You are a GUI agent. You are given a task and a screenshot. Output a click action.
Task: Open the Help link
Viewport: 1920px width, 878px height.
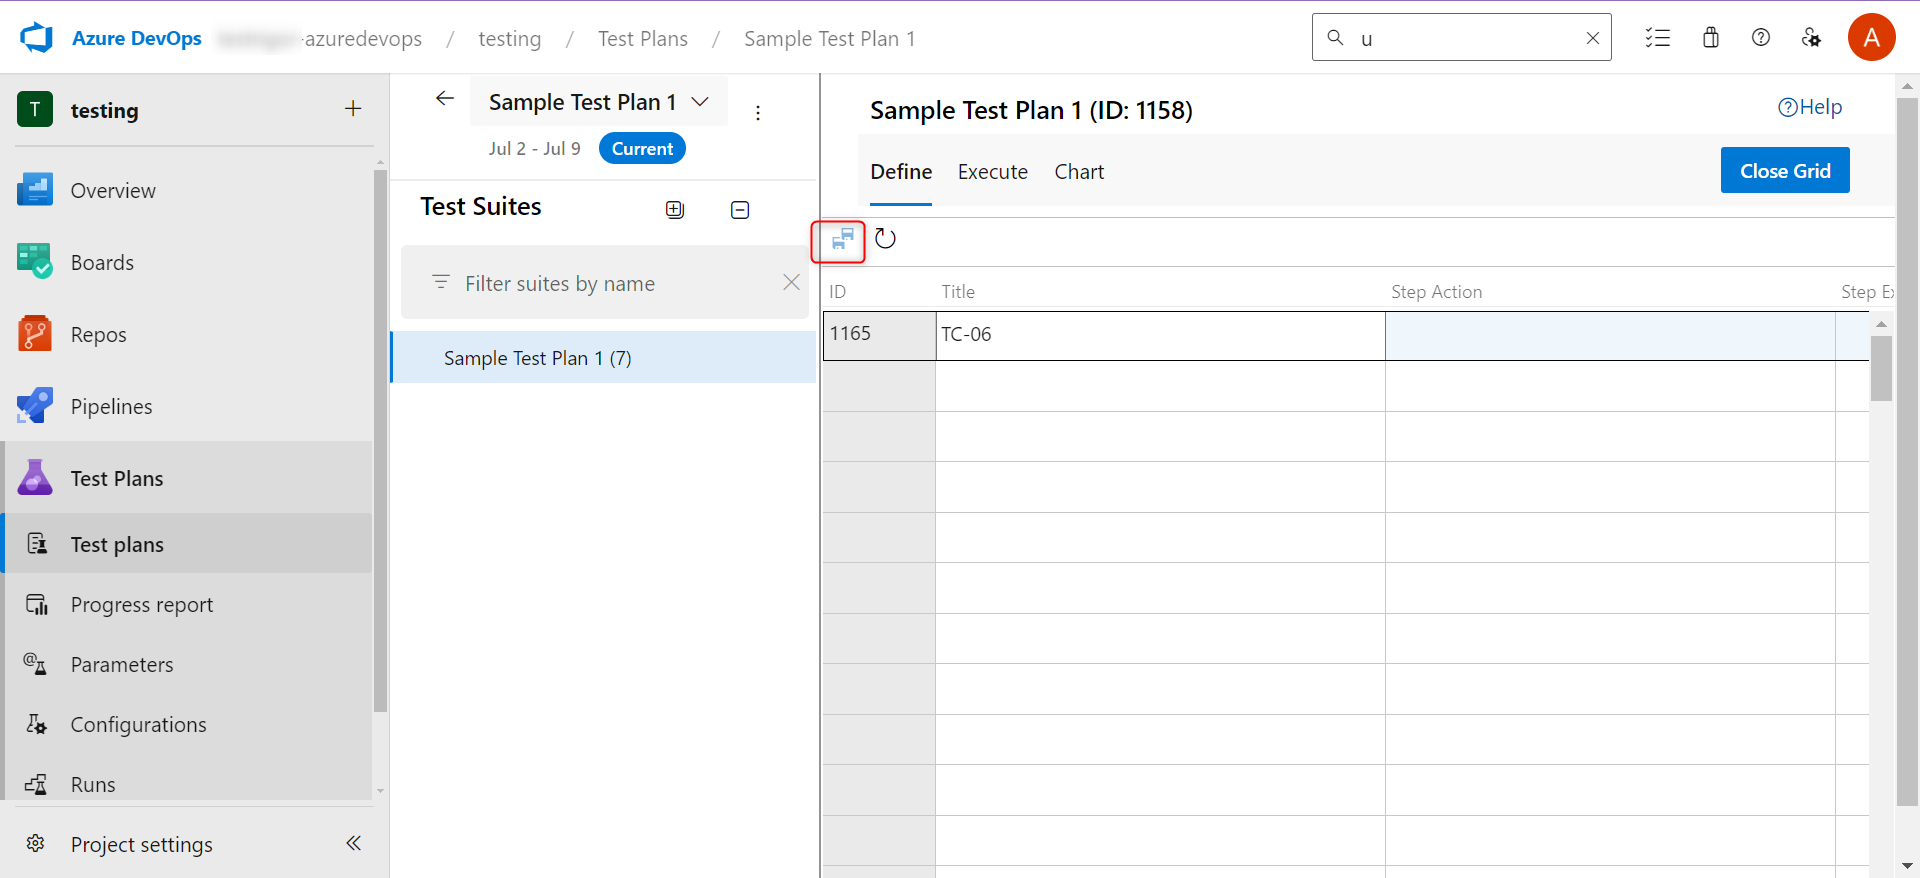[x=1809, y=107]
